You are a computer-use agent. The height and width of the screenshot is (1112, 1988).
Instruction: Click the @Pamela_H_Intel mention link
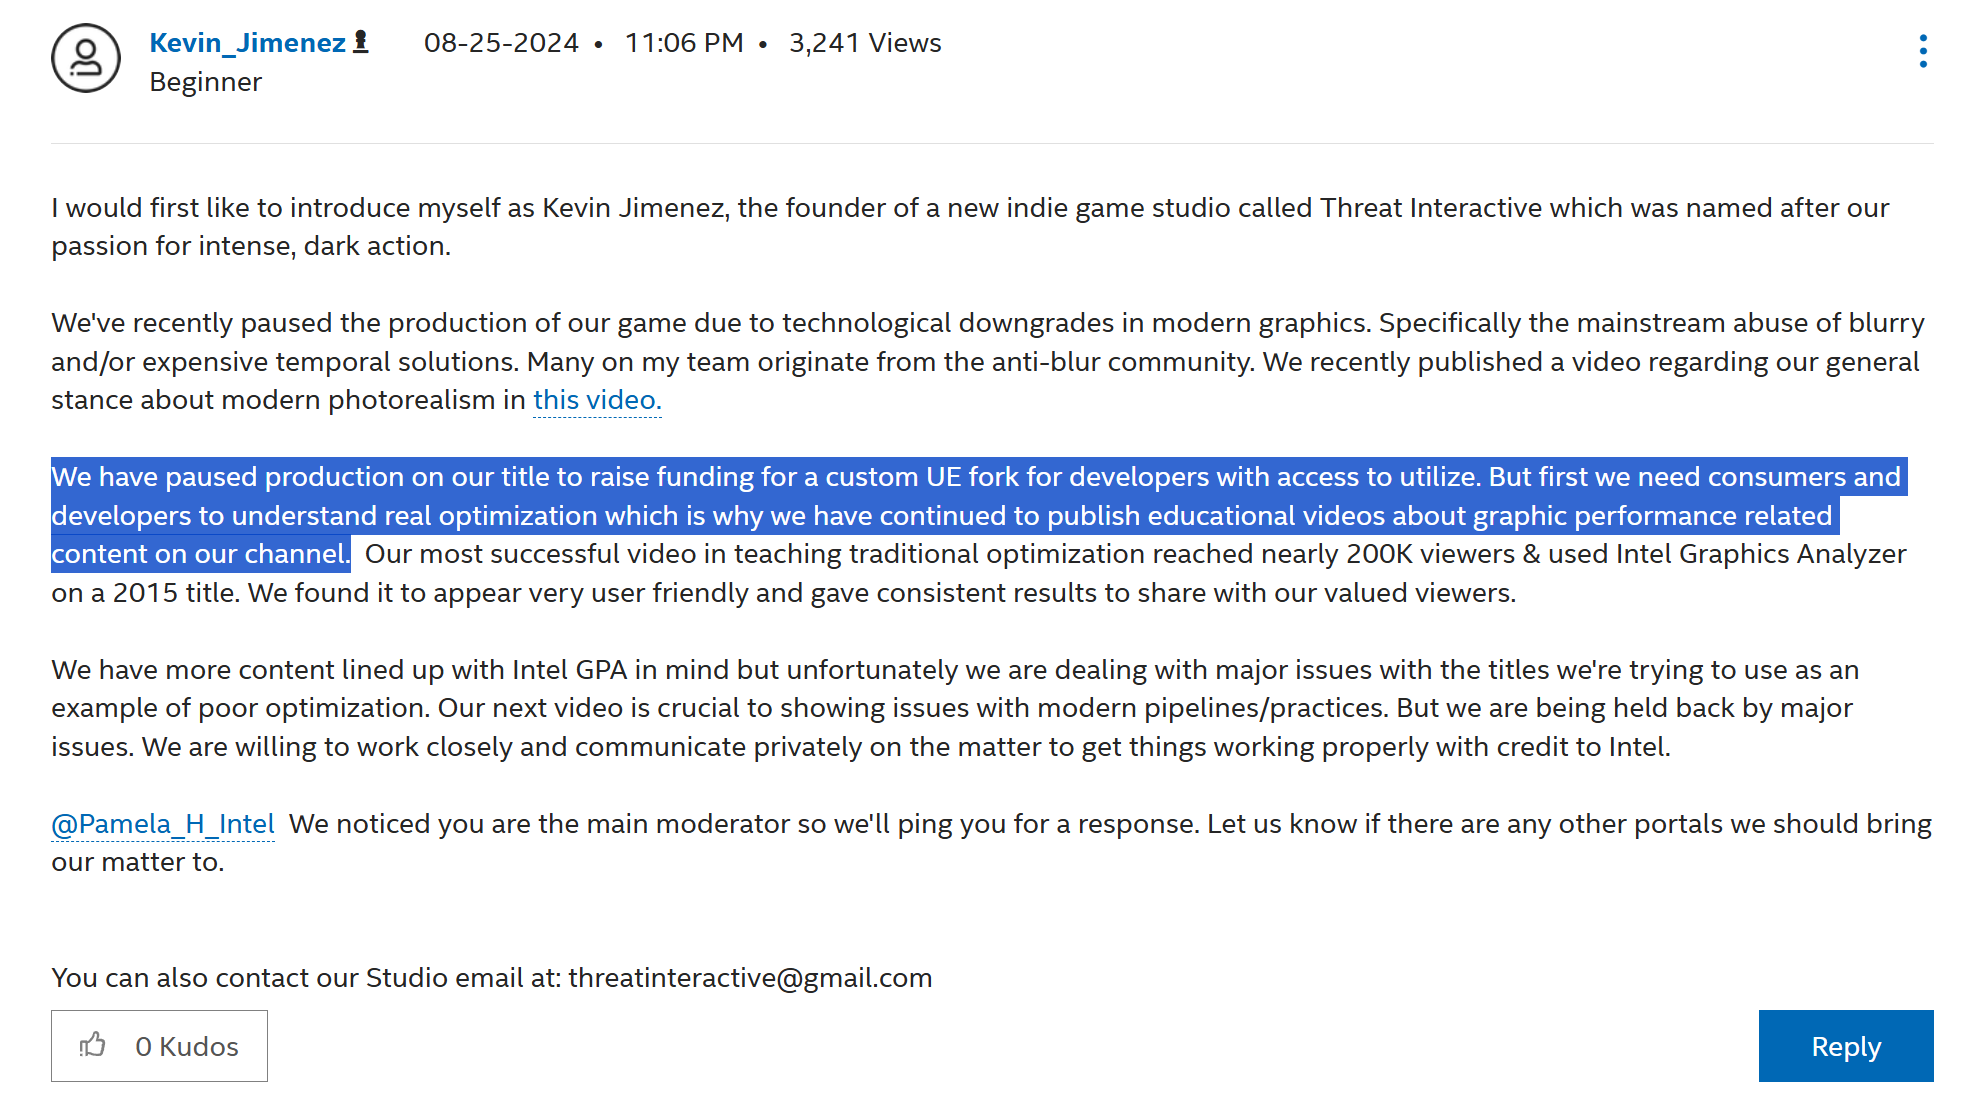tap(163, 824)
